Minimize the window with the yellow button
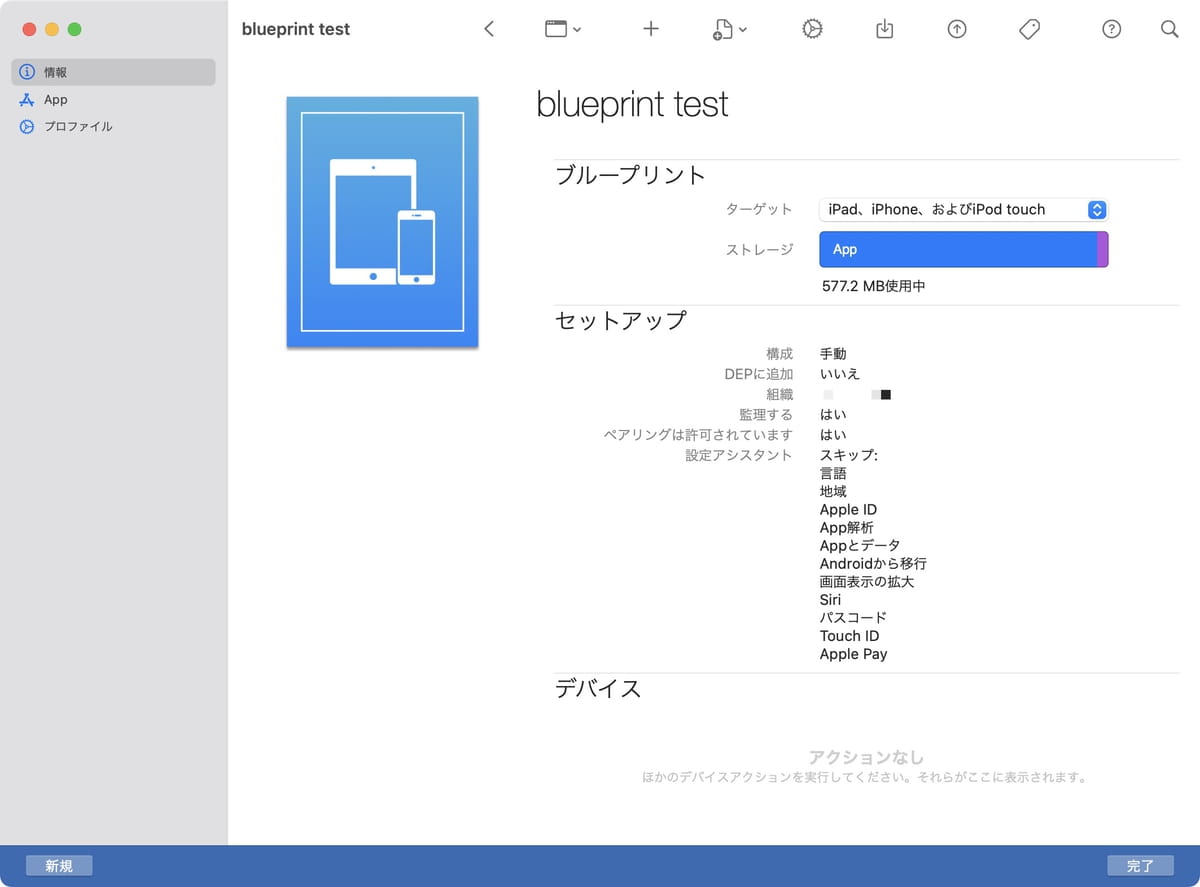Image resolution: width=1200 pixels, height=887 pixels. [x=52, y=29]
